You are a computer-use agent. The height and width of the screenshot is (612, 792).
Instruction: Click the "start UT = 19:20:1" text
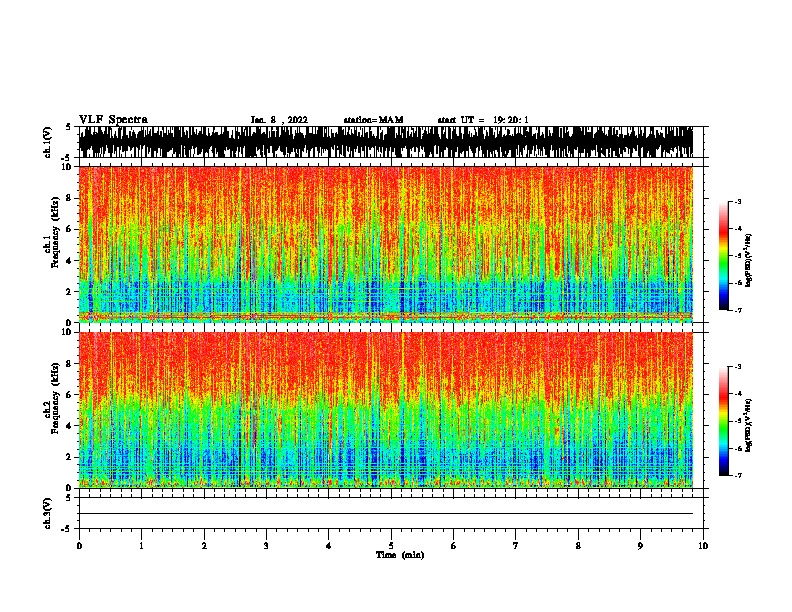coord(483,120)
